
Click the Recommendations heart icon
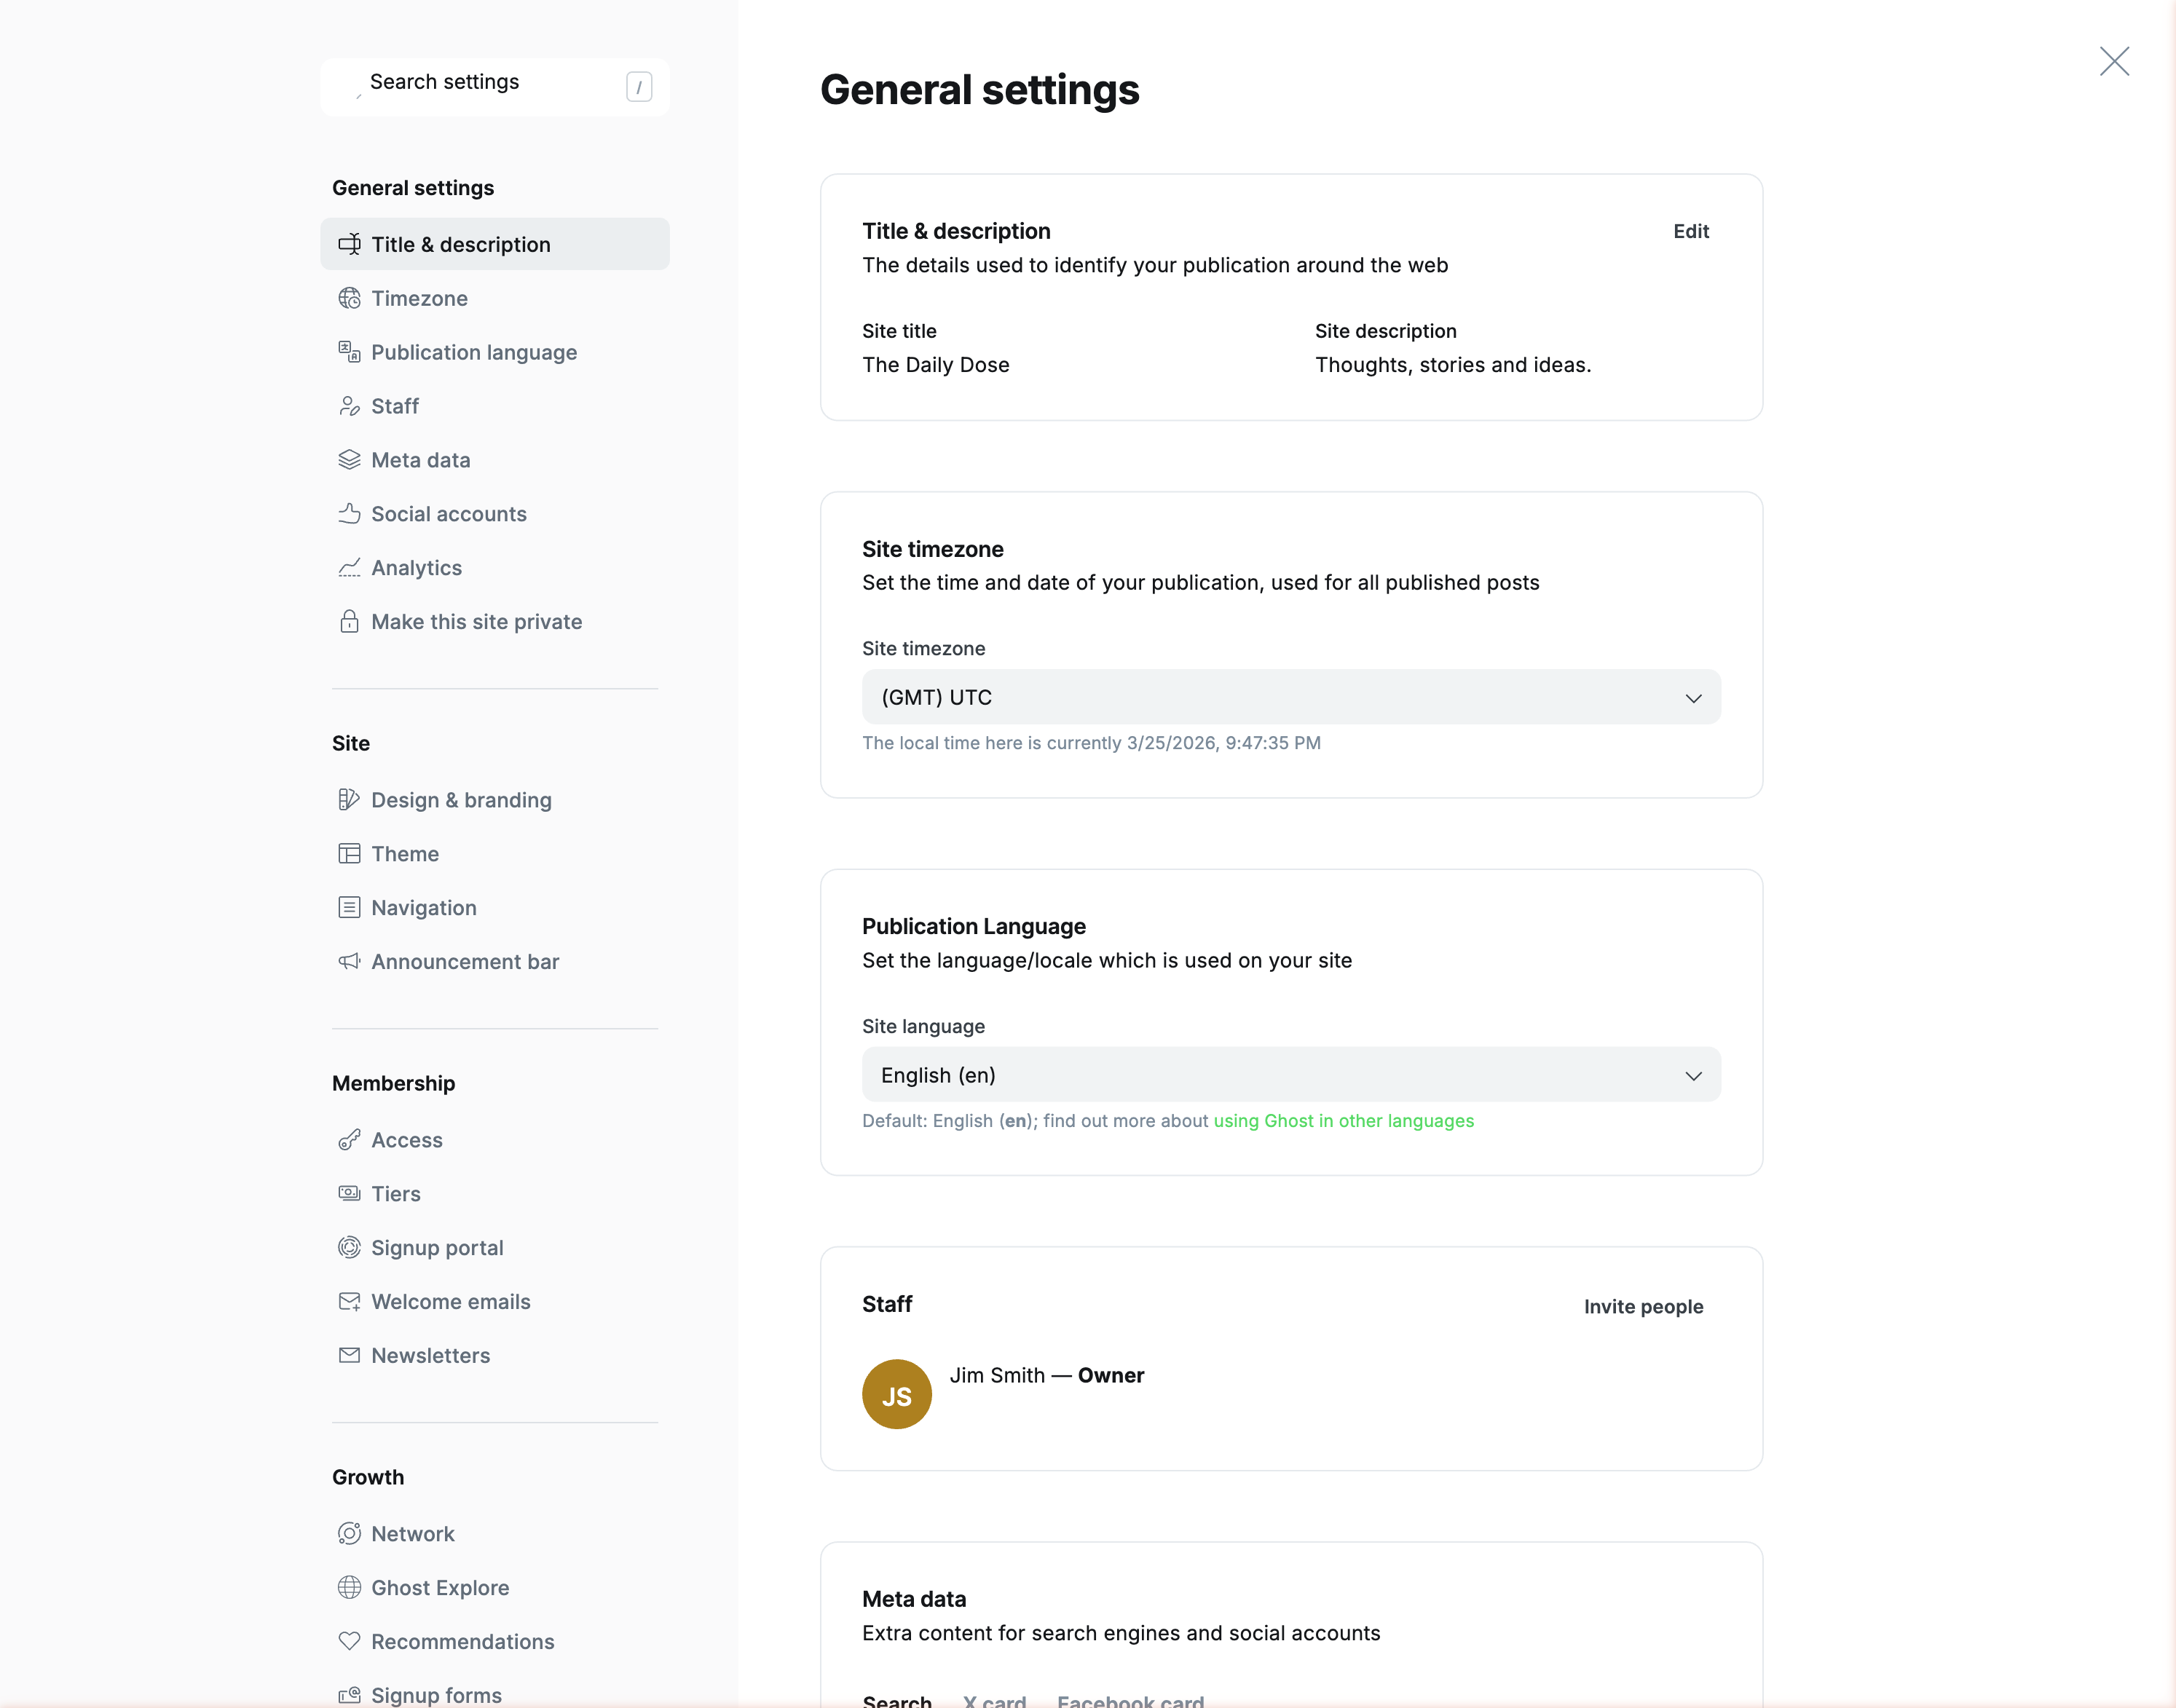point(349,1641)
